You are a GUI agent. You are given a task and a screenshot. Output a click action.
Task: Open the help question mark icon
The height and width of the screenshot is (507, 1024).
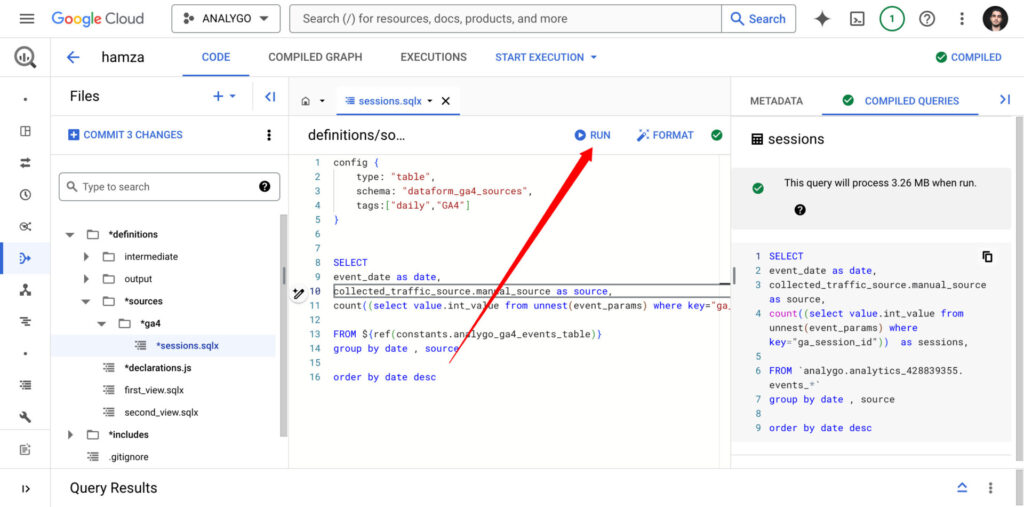coord(927,19)
